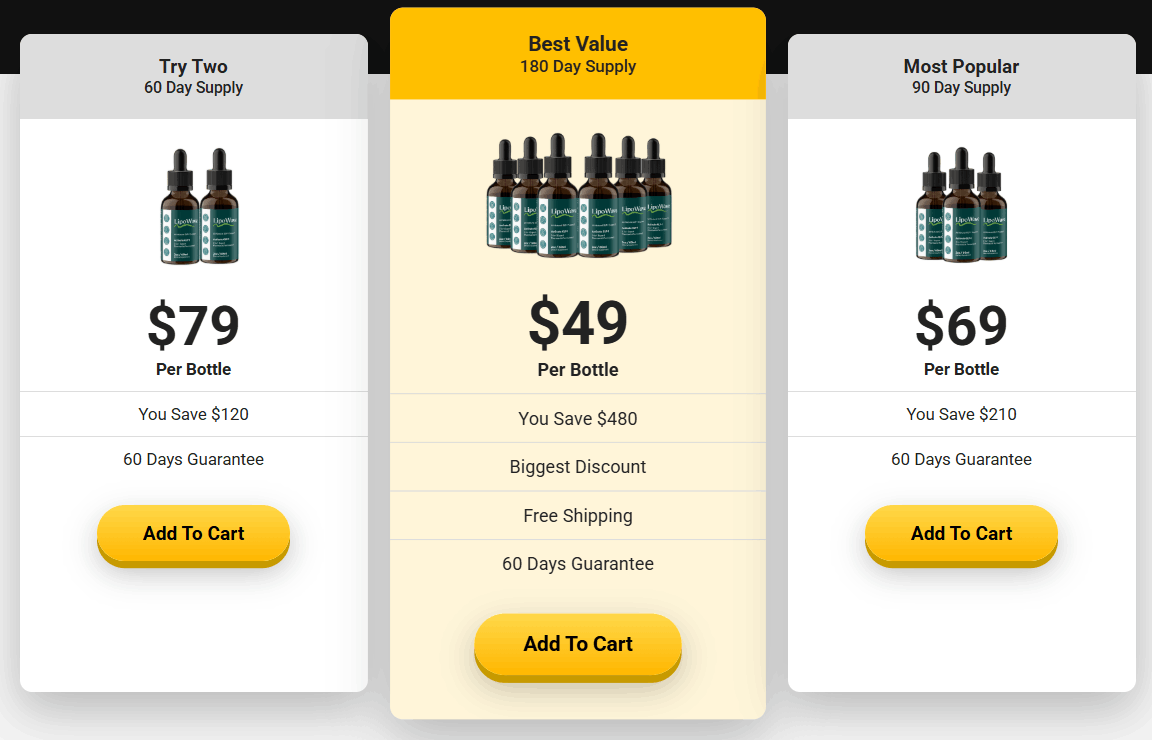1152x740 pixels.
Task: Click the Biggest Discount row
Action: click(x=577, y=467)
